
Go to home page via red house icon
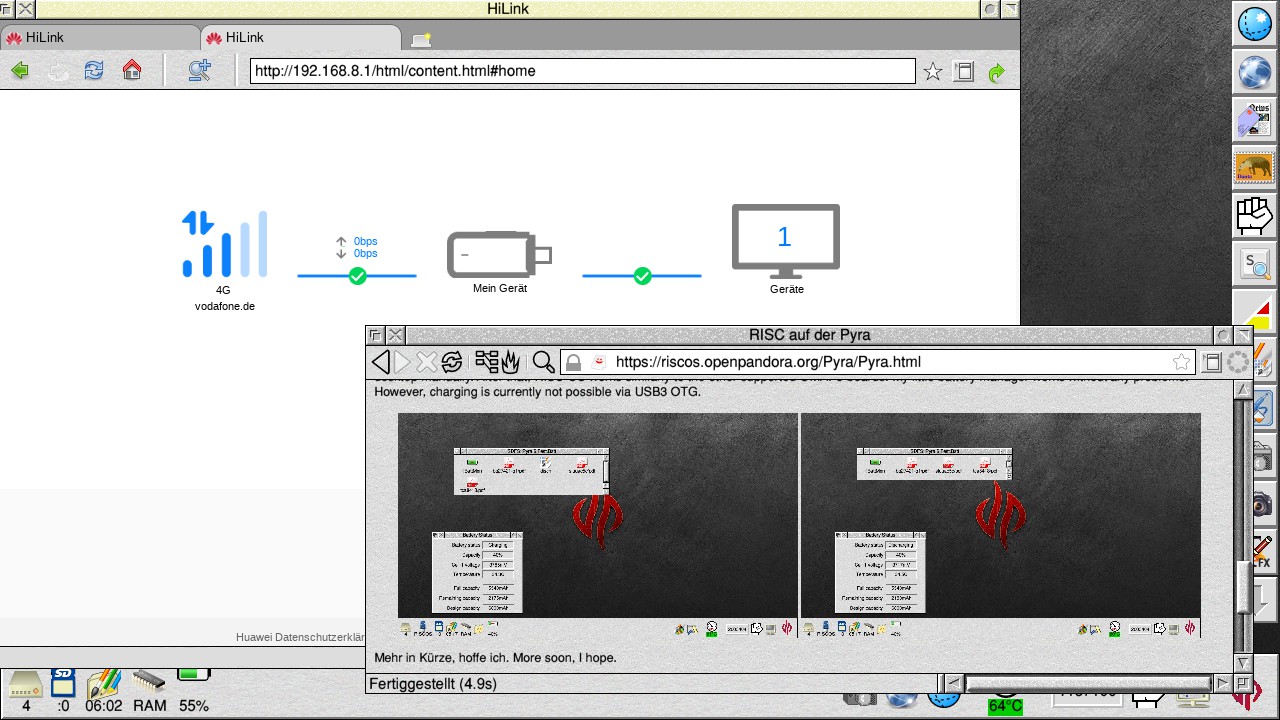[x=132, y=71]
